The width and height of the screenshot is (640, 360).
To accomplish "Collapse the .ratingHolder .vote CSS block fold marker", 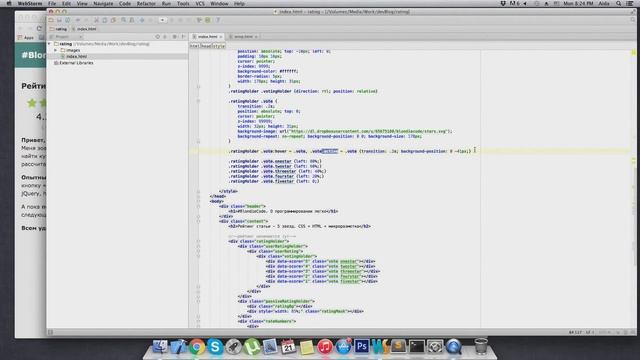I will pos(198,101).
